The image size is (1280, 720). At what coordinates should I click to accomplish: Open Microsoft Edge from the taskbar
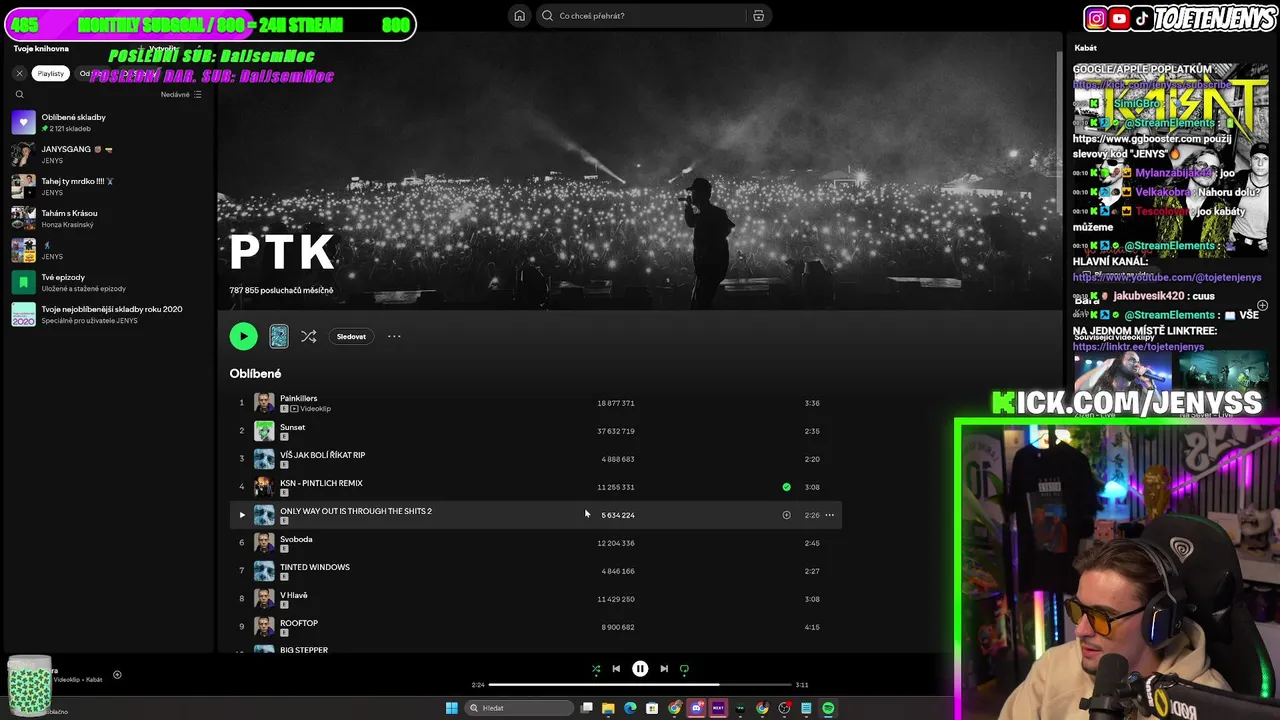click(630, 708)
